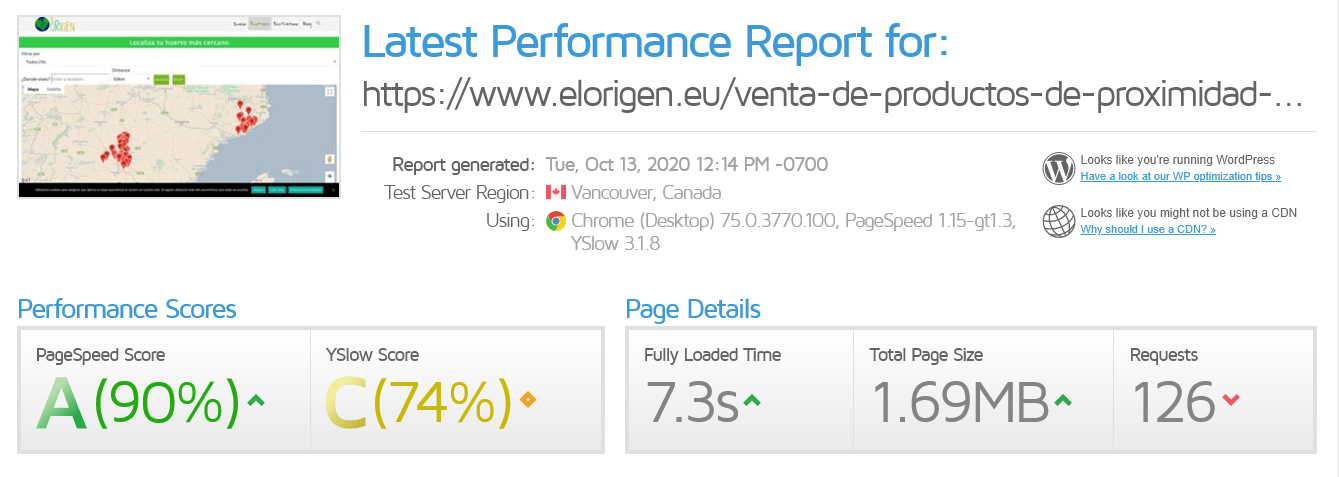1339x477 pixels.
Task: Click red down arrow beside 126 requests
Action: tap(1231, 401)
